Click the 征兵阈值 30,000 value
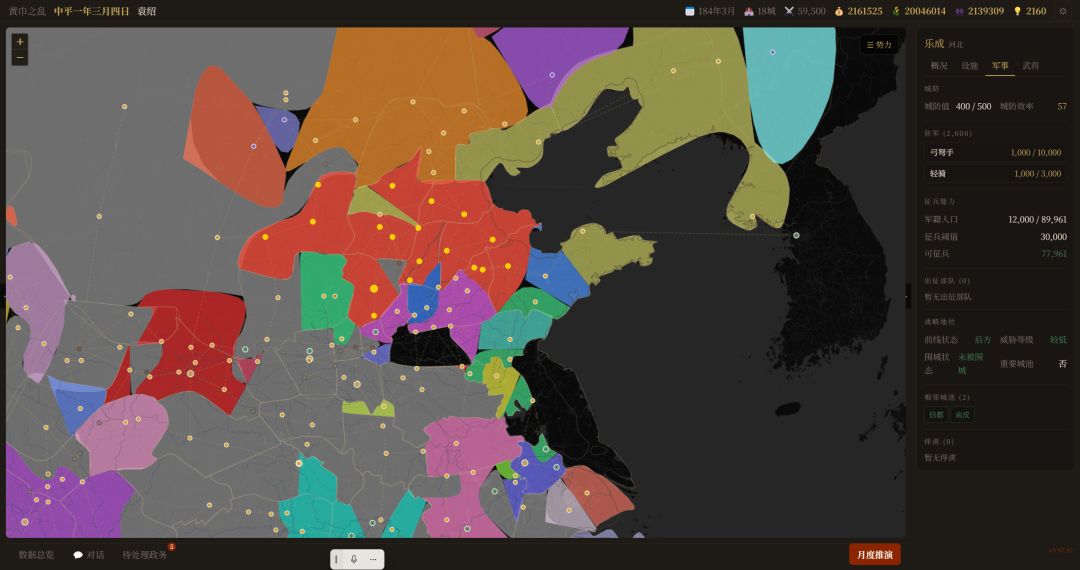 tap(1054, 236)
